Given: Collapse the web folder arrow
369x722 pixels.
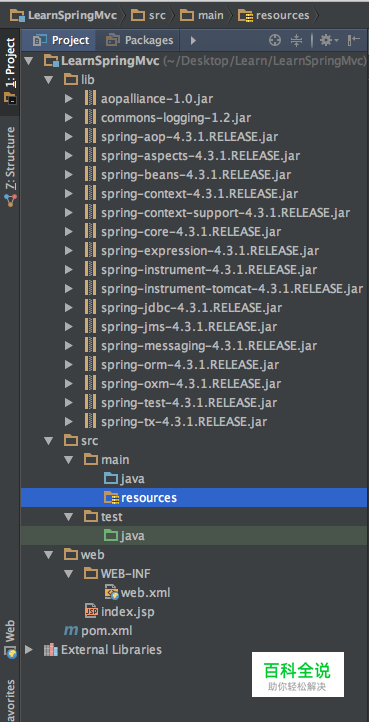Looking at the screenshot, I should [49, 555].
